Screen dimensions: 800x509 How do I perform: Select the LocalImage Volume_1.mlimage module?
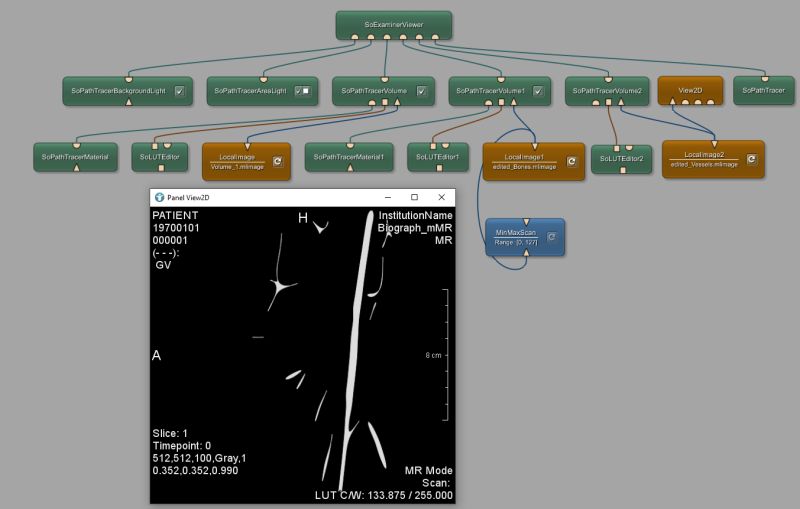[246, 162]
